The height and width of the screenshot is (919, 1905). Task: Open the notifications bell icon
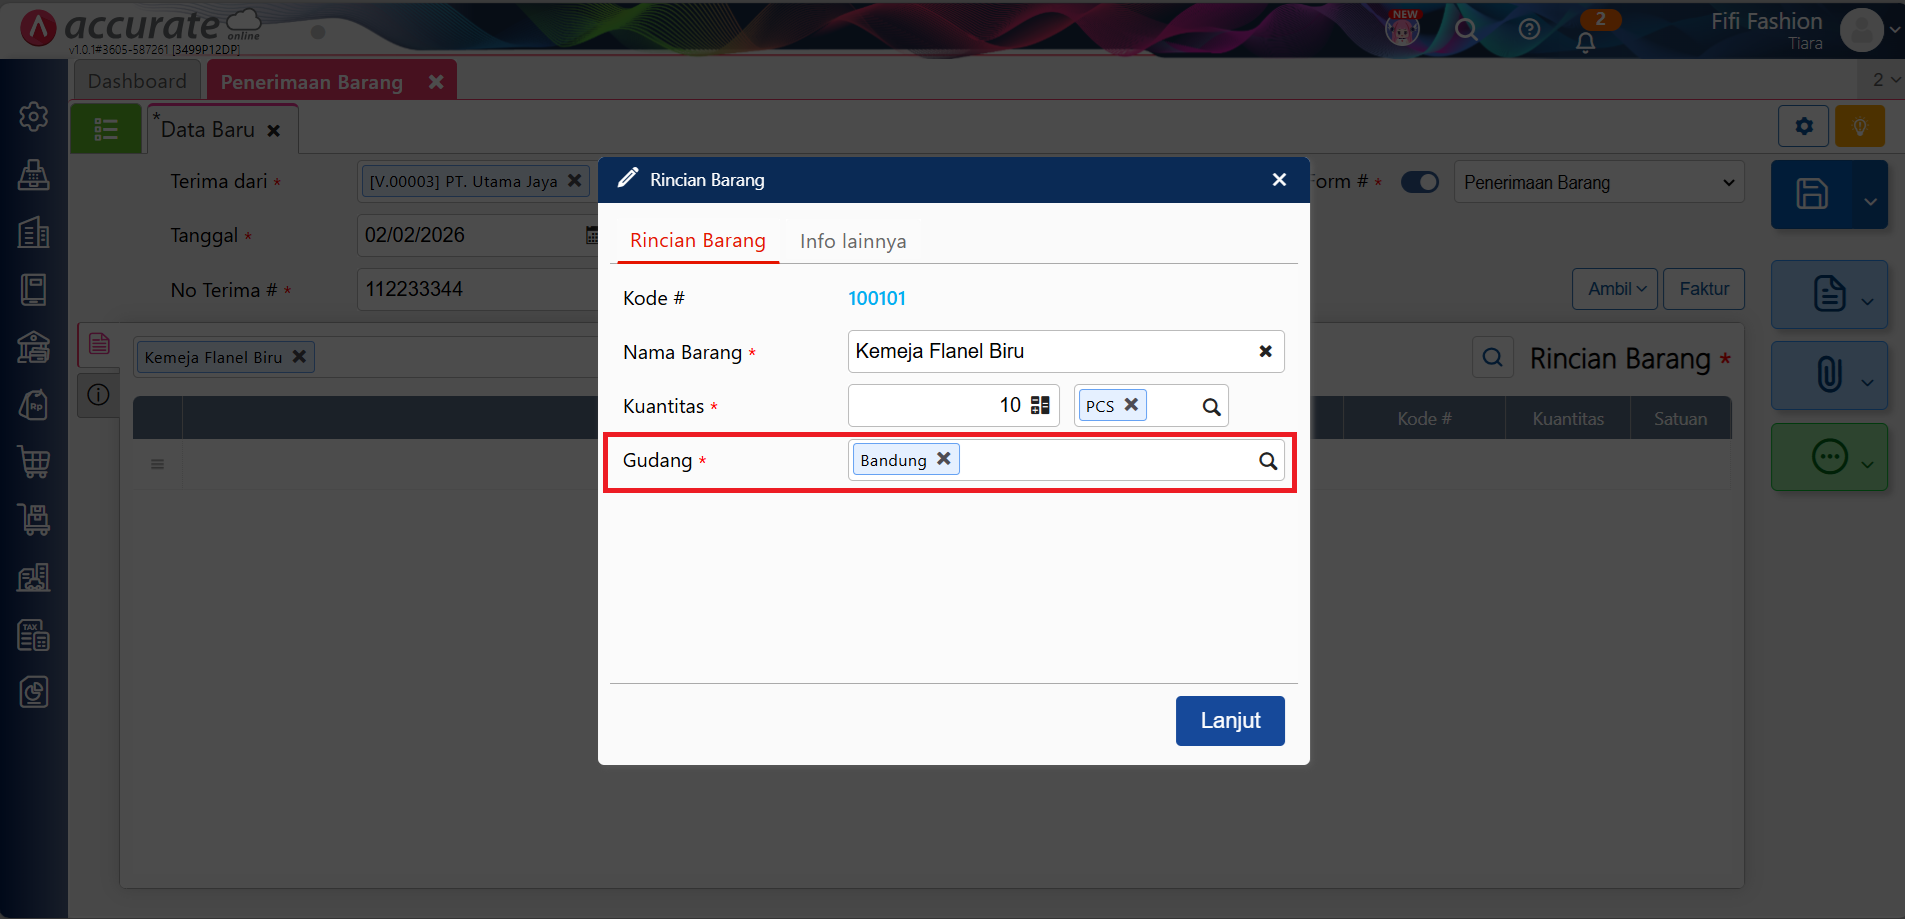point(1585,43)
